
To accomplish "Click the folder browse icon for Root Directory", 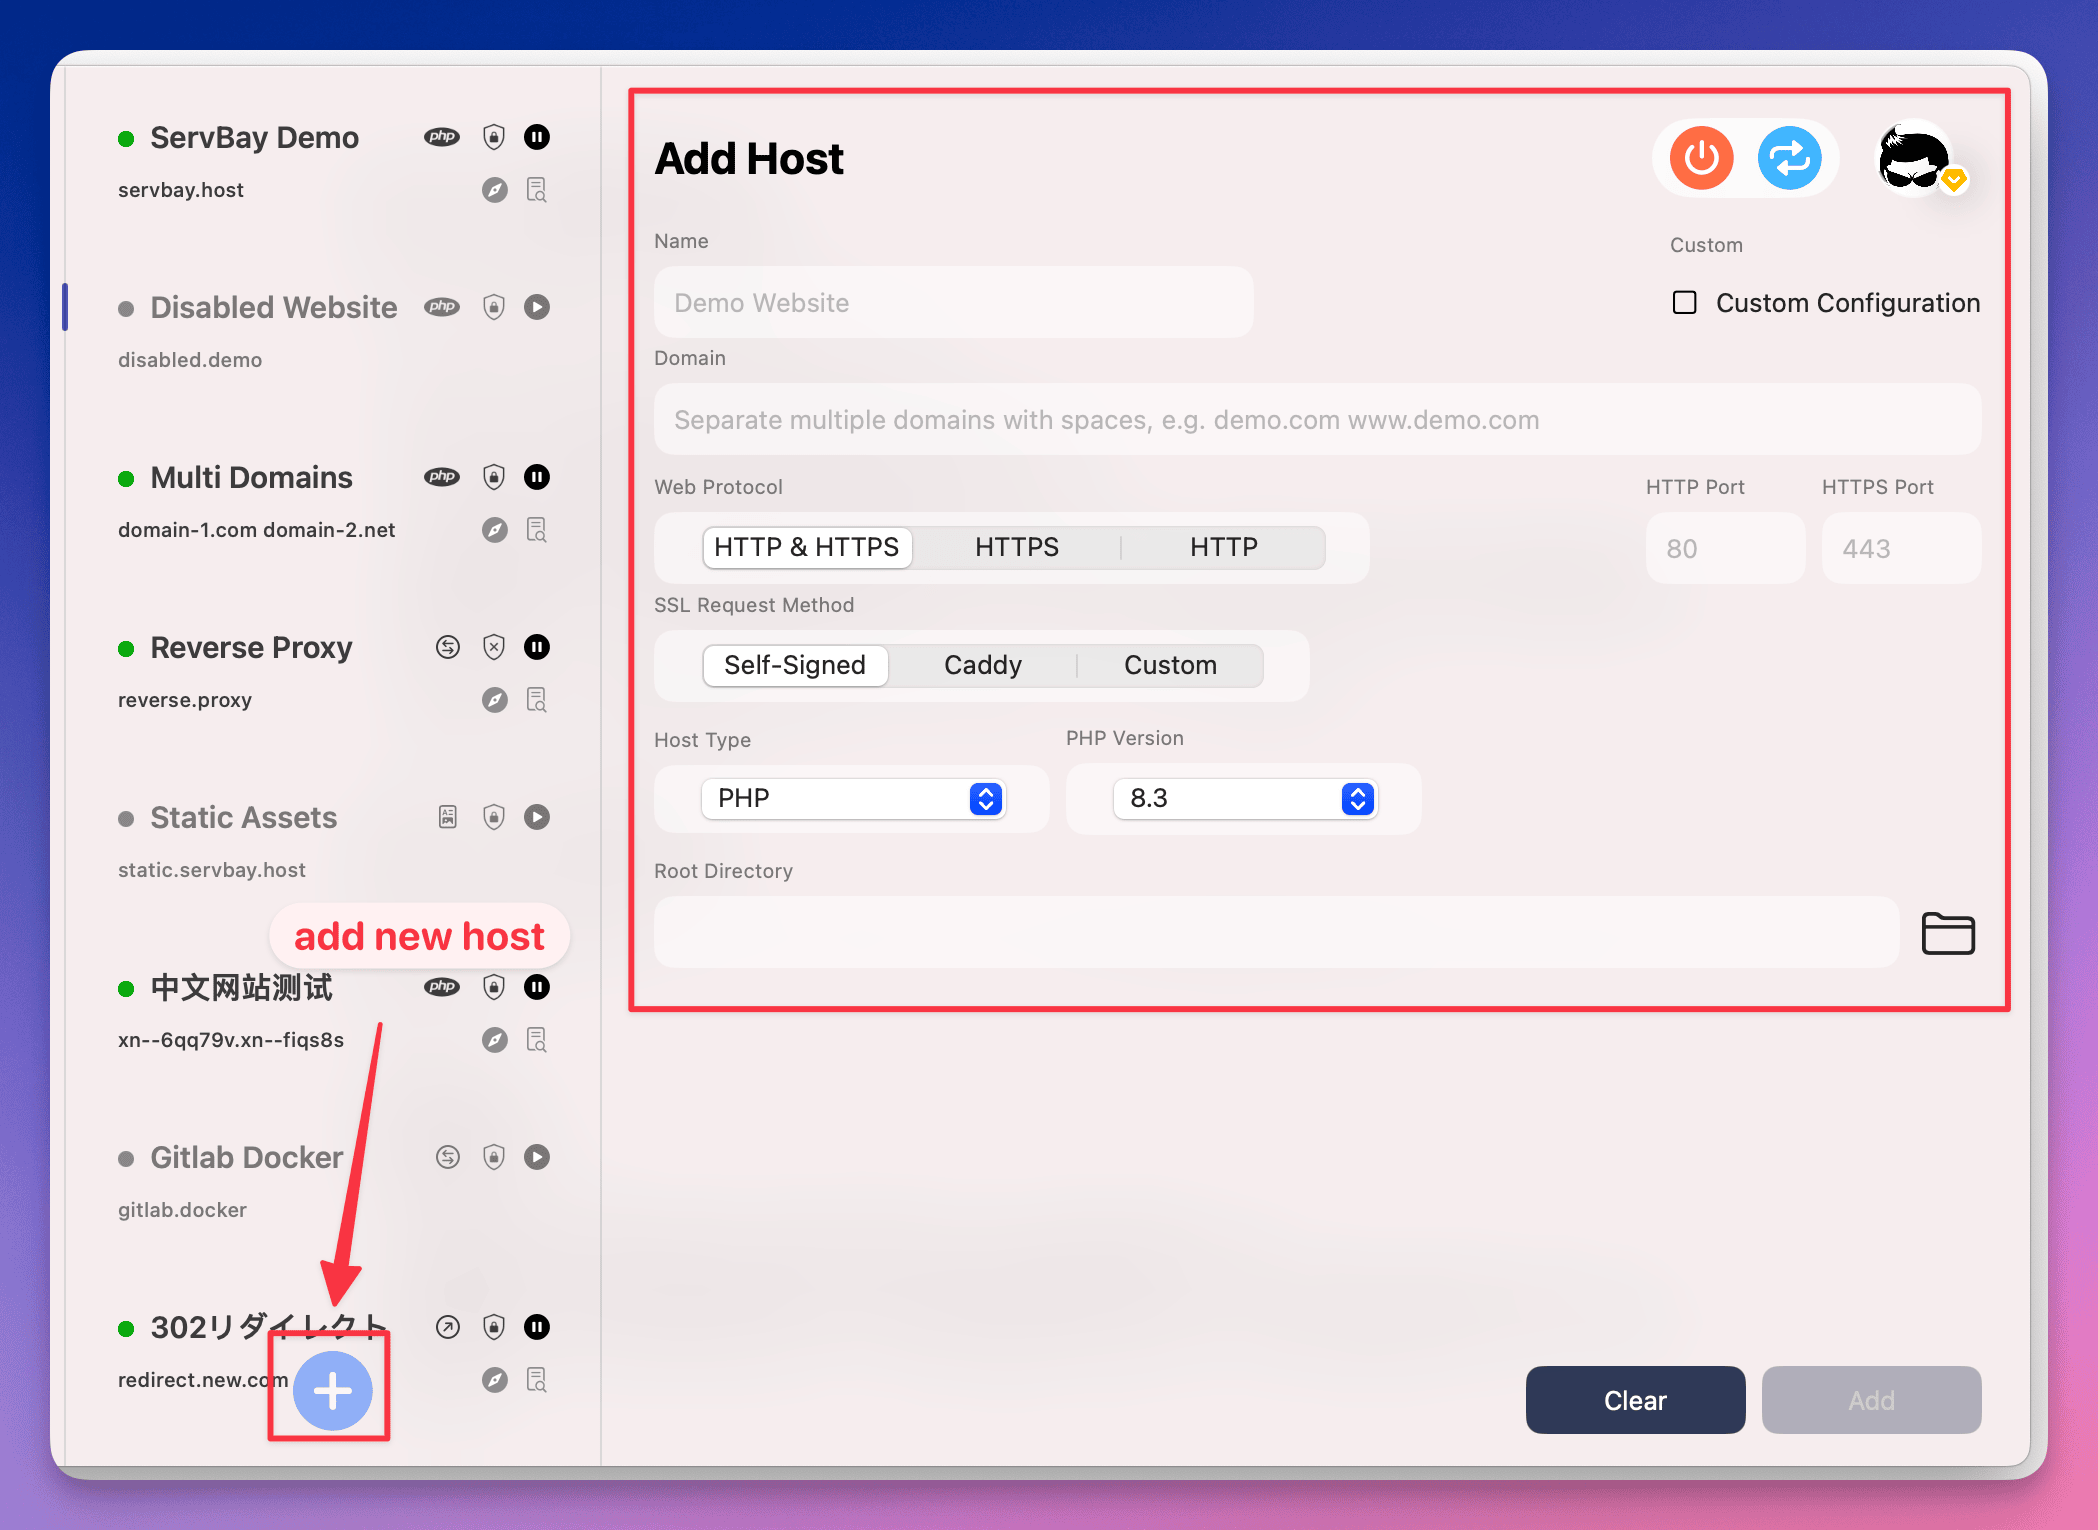I will [1950, 932].
